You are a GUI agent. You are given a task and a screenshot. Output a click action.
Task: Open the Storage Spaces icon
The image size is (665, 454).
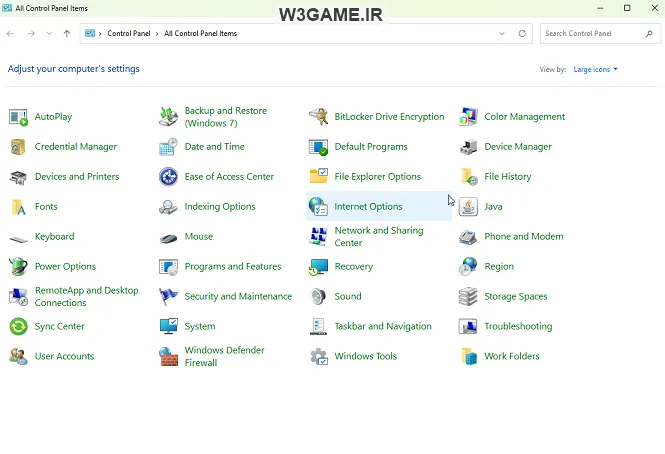(468, 297)
